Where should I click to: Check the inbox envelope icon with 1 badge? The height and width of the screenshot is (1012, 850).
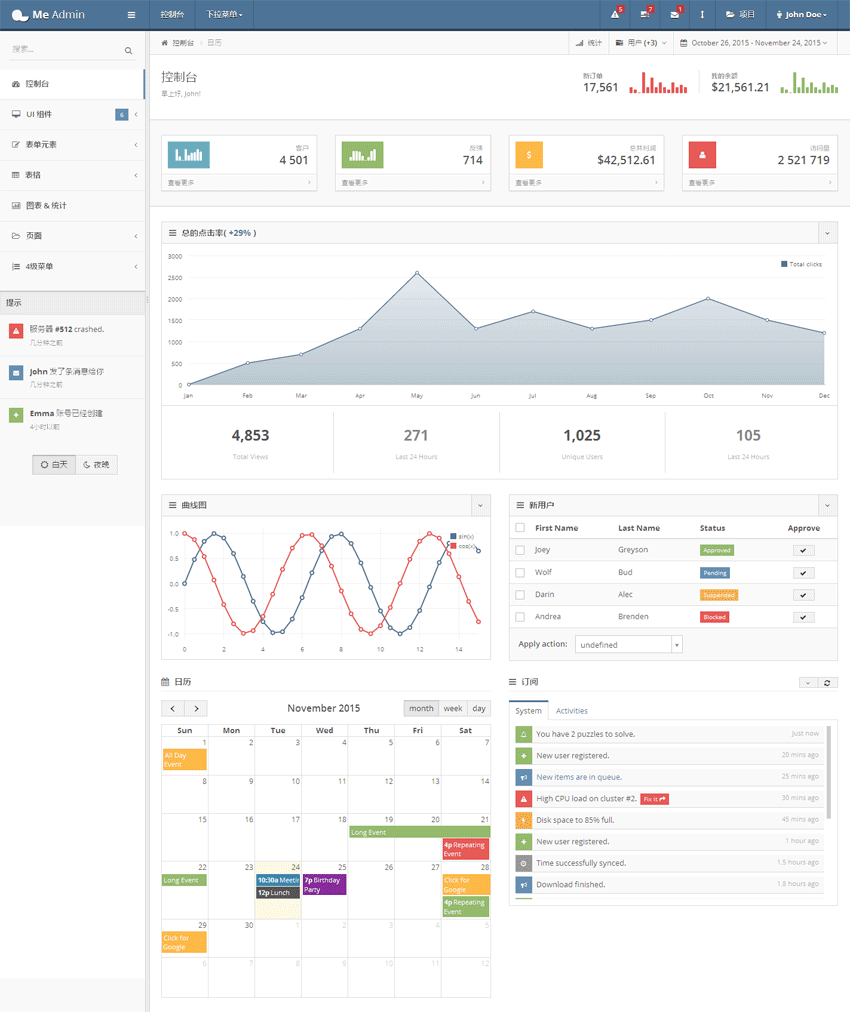click(x=674, y=14)
